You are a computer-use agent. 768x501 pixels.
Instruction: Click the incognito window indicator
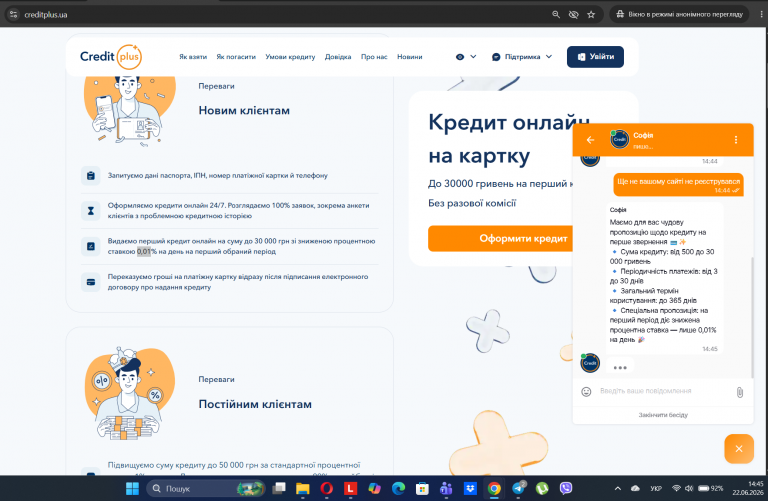point(679,15)
